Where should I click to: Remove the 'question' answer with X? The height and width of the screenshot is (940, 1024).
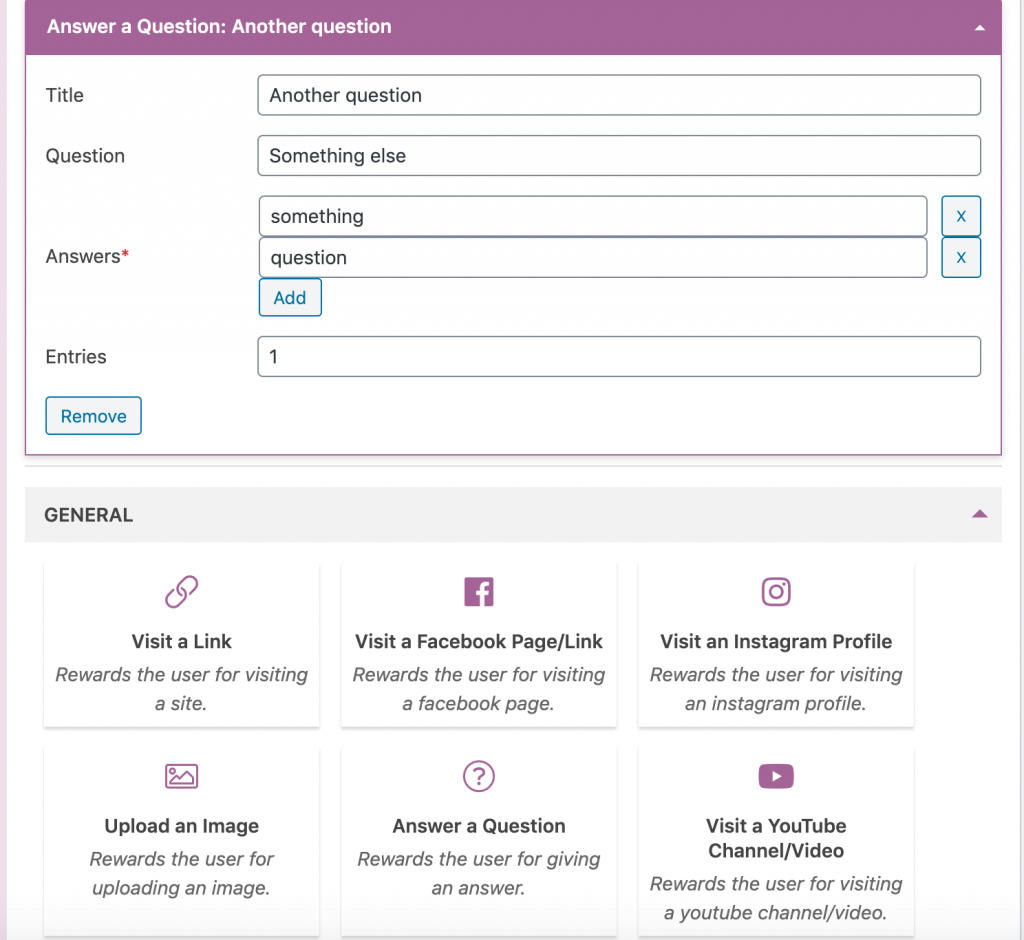(x=961, y=257)
